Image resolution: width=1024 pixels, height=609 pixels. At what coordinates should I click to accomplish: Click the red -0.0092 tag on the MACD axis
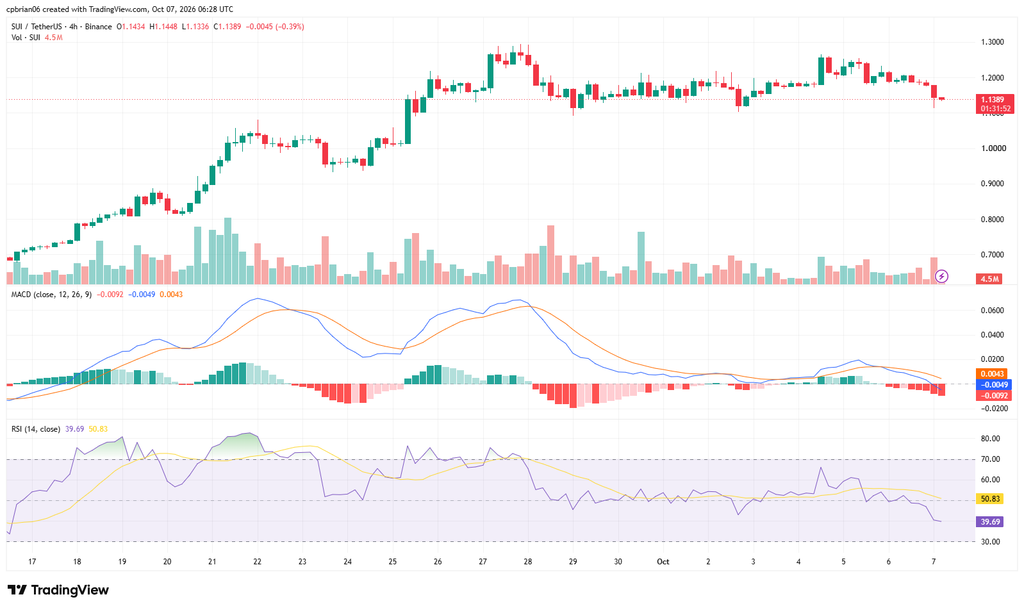click(993, 396)
